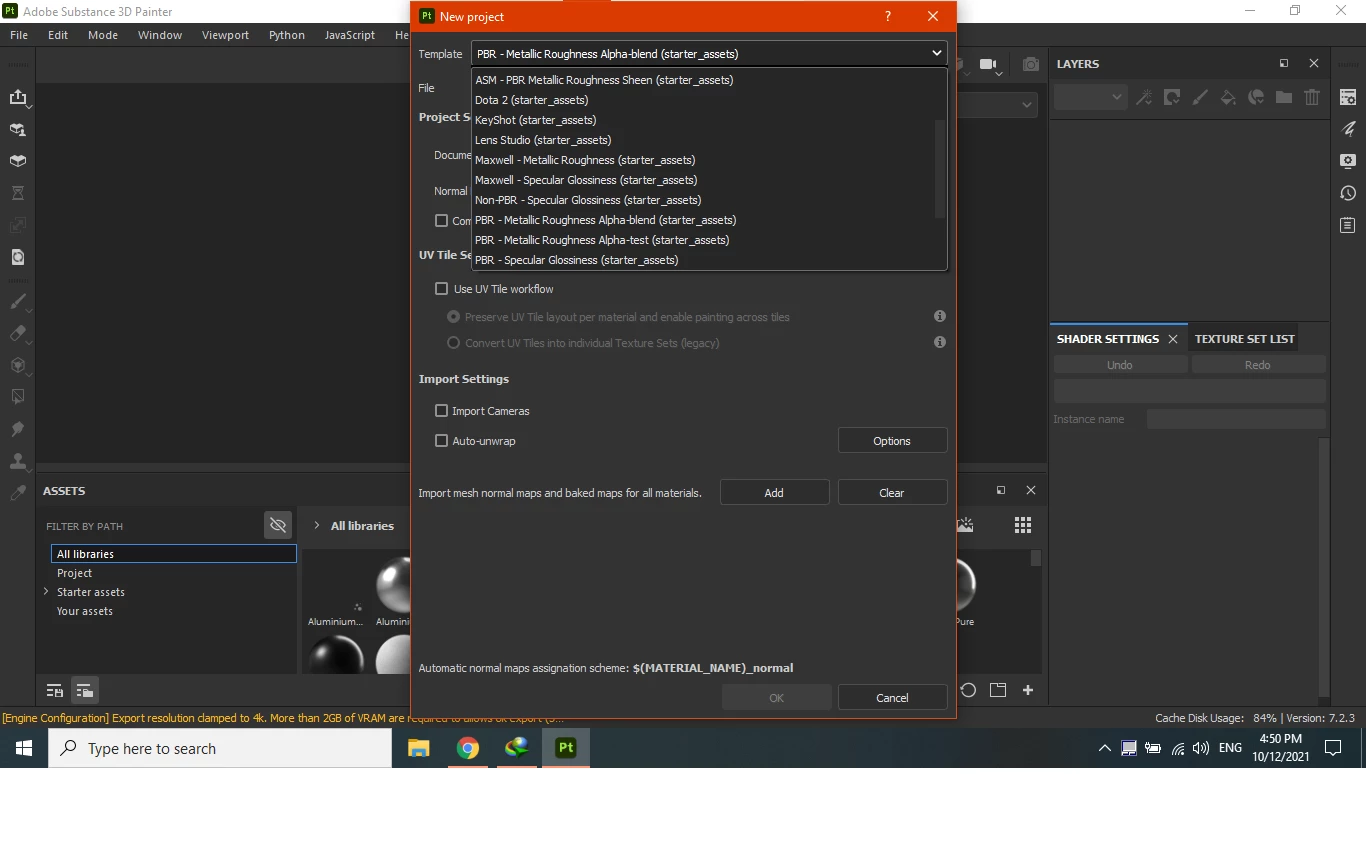The width and height of the screenshot is (1366, 865).
Task: Select the Paint brush tool in left toolbar
Action: [18, 301]
